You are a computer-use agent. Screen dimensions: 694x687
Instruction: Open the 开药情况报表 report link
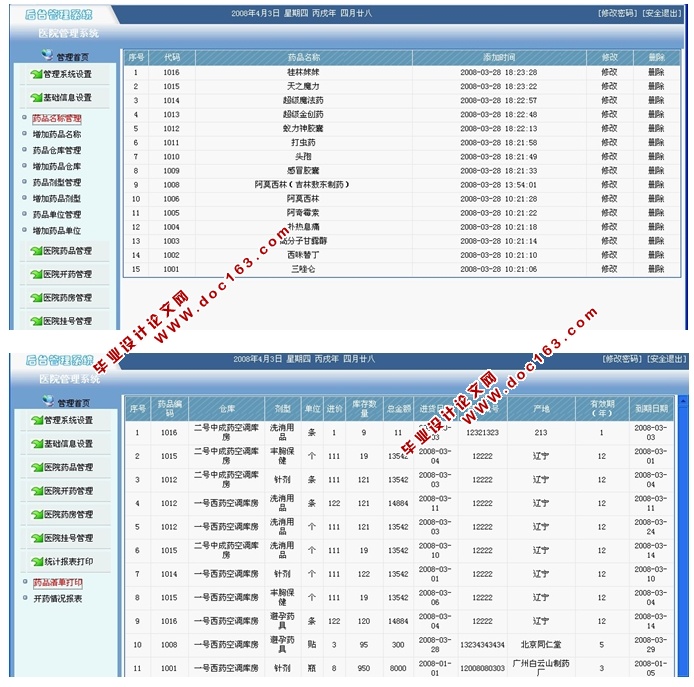point(58,598)
